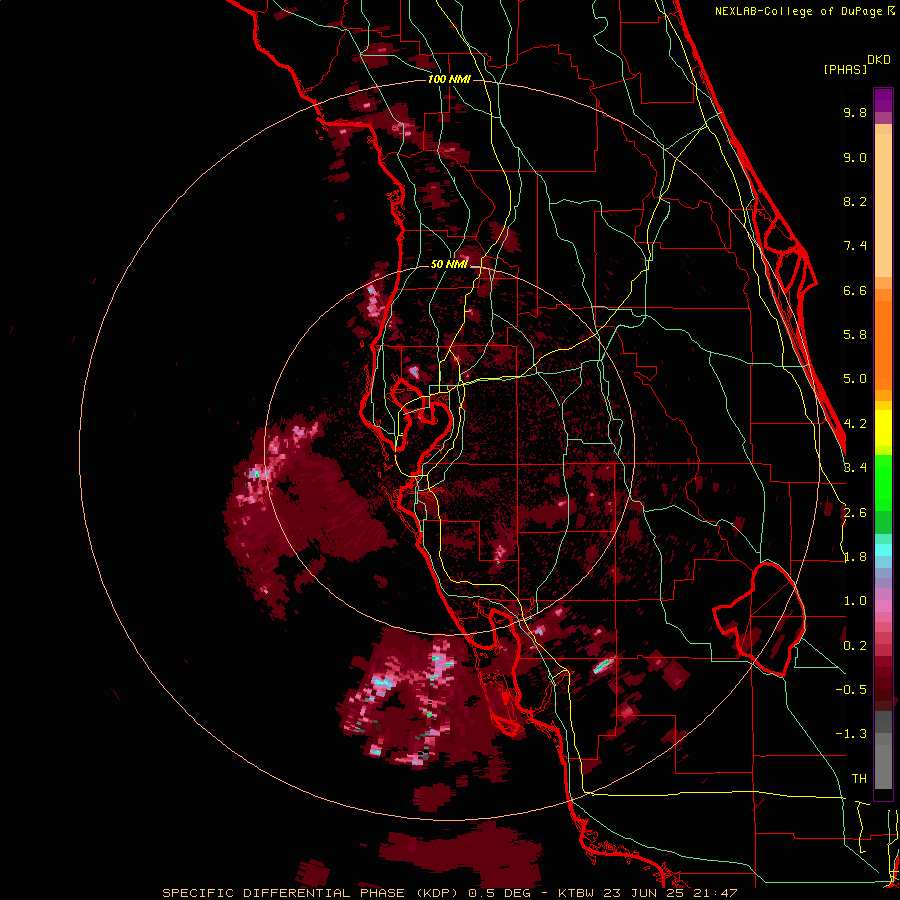
Task: Pick the large peach segment of the color bar
Action: pyautogui.click(x=883, y=205)
